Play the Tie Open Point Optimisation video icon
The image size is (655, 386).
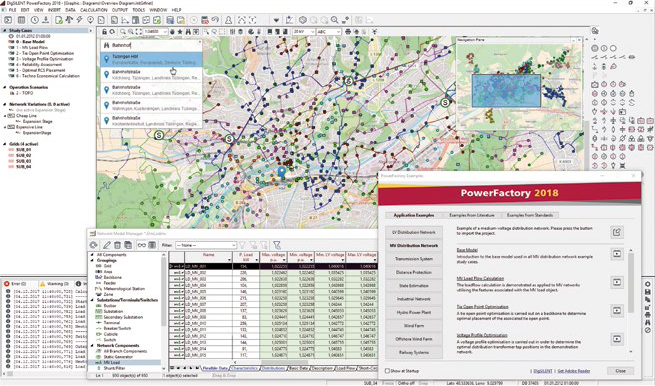pos(617,310)
